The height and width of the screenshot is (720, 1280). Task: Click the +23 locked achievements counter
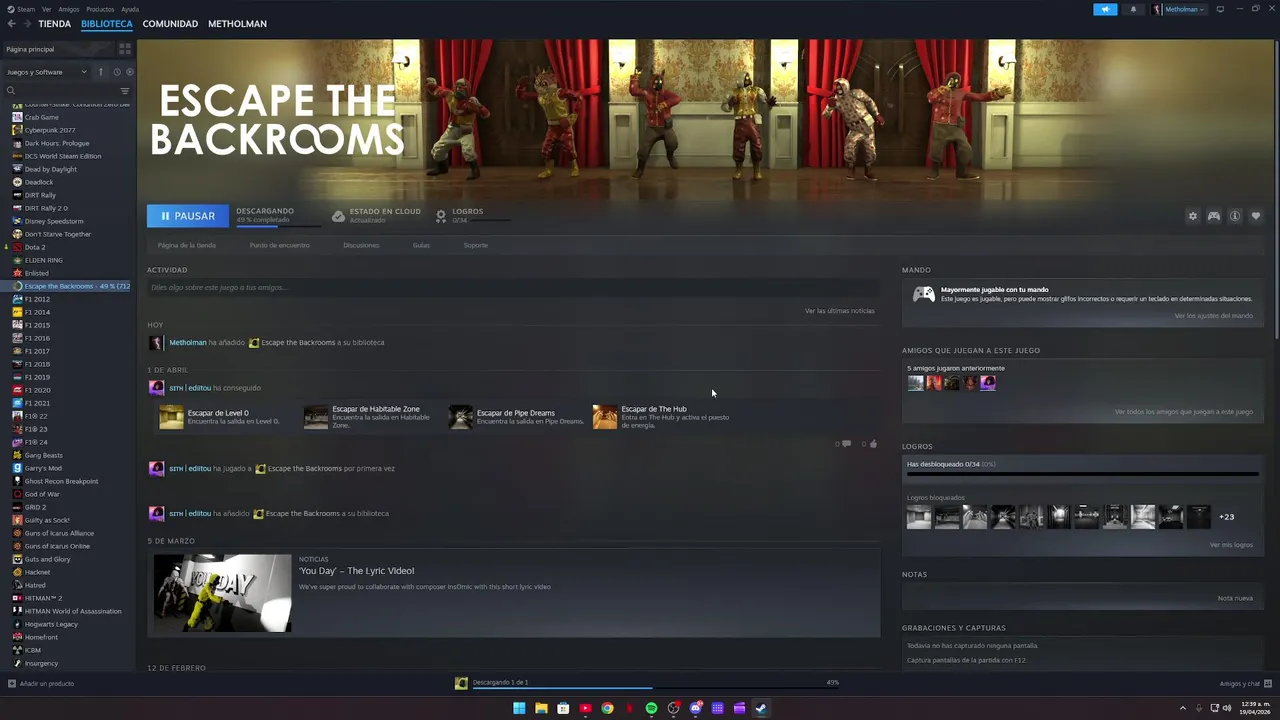click(1226, 517)
